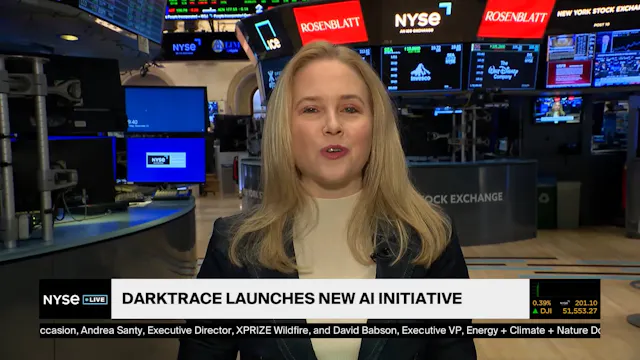640x360 pixels.
Task: Click "David Babson, Executive VP" in the ticker
Action: tap(397, 330)
